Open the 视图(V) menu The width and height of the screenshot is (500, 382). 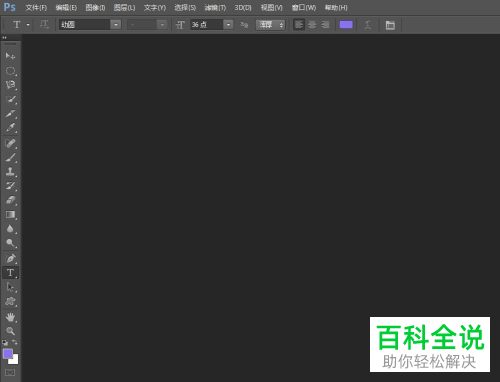[271, 7]
